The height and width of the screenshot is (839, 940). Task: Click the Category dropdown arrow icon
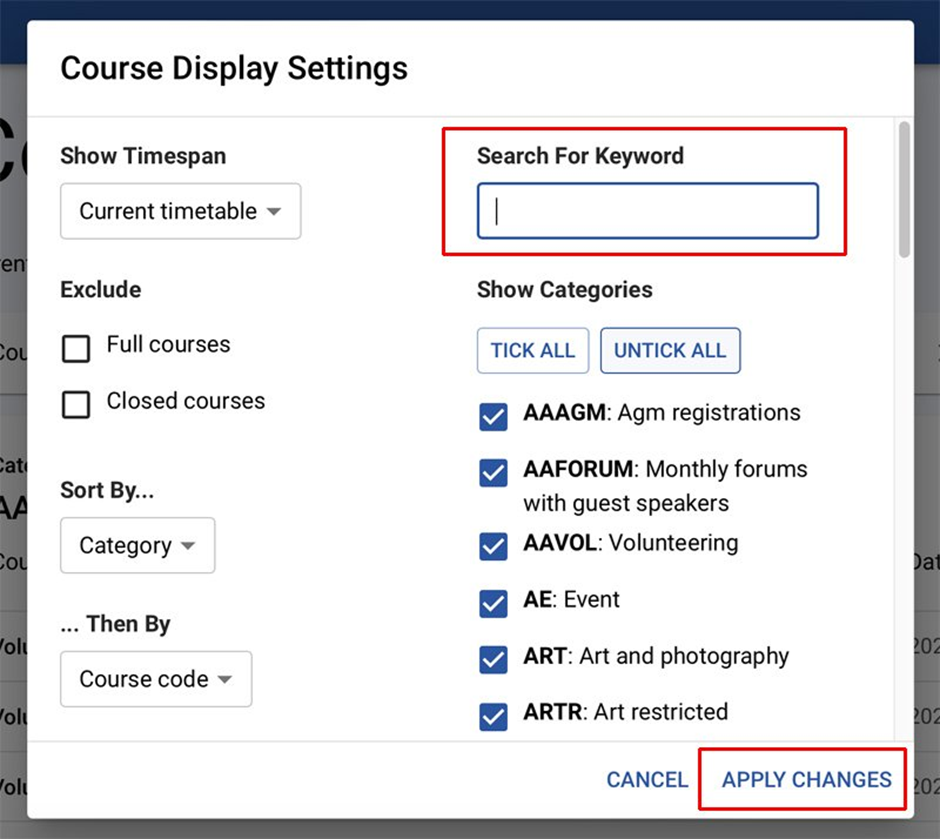click(188, 546)
